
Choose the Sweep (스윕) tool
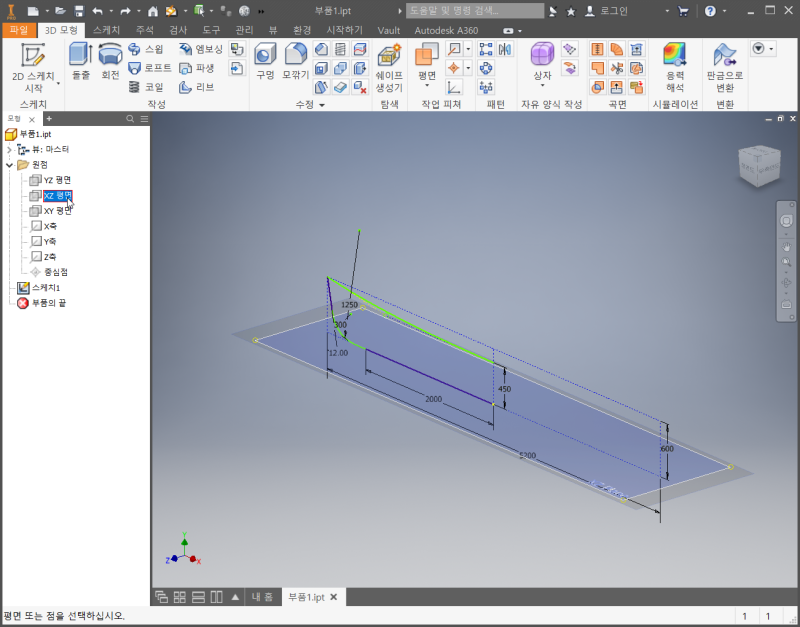[146, 49]
